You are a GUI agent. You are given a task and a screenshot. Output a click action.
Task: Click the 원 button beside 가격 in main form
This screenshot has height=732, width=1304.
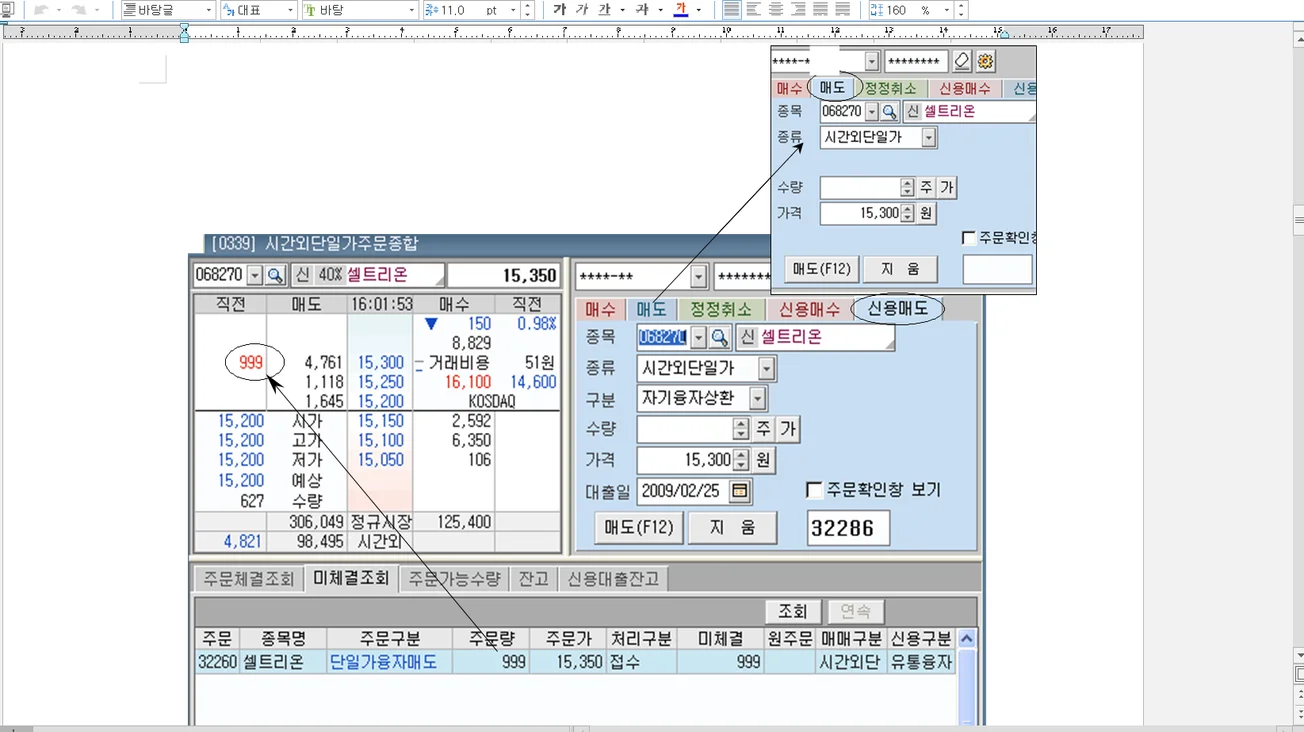click(x=763, y=460)
